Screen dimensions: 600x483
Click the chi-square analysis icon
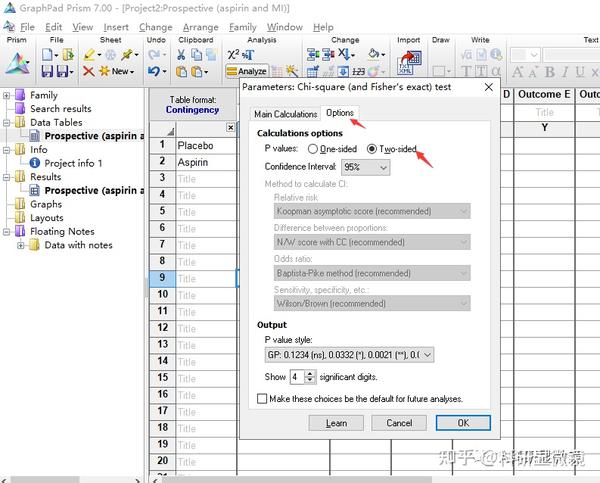point(233,55)
